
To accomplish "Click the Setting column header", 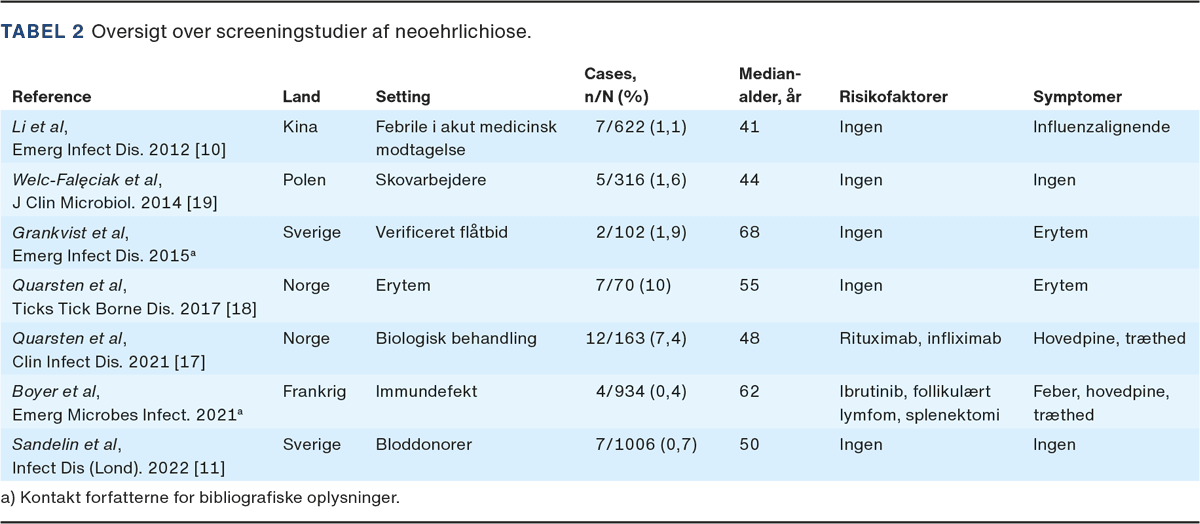I will [403, 97].
